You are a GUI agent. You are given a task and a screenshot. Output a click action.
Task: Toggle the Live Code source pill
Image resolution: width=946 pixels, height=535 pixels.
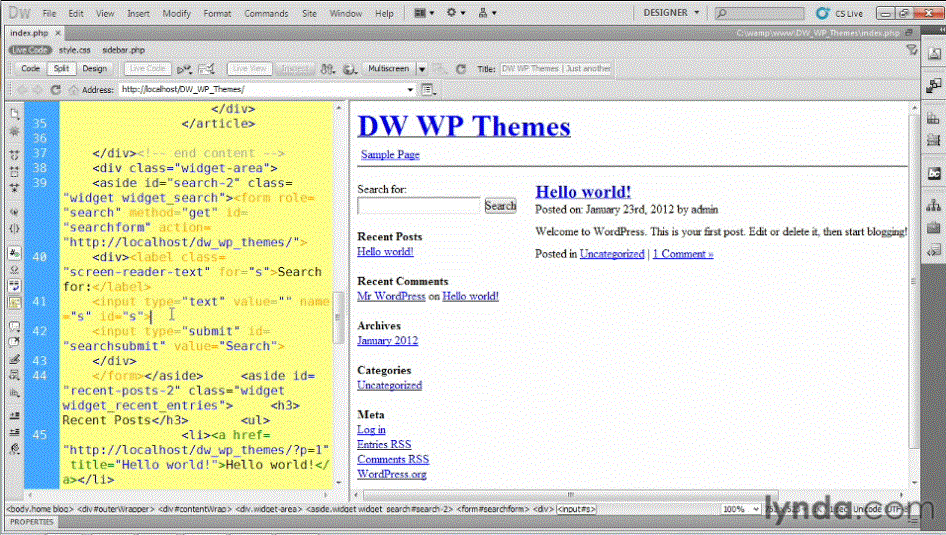[x=30, y=50]
